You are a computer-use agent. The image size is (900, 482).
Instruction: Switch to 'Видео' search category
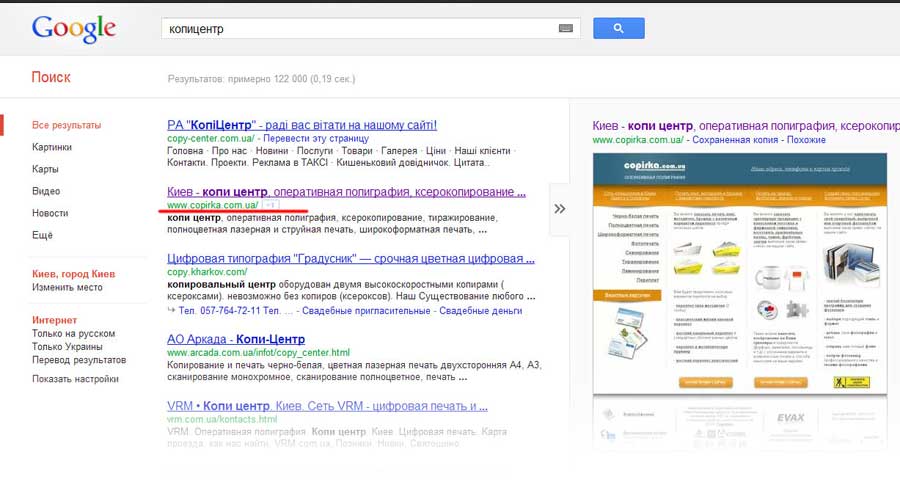click(x=46, y=191)
